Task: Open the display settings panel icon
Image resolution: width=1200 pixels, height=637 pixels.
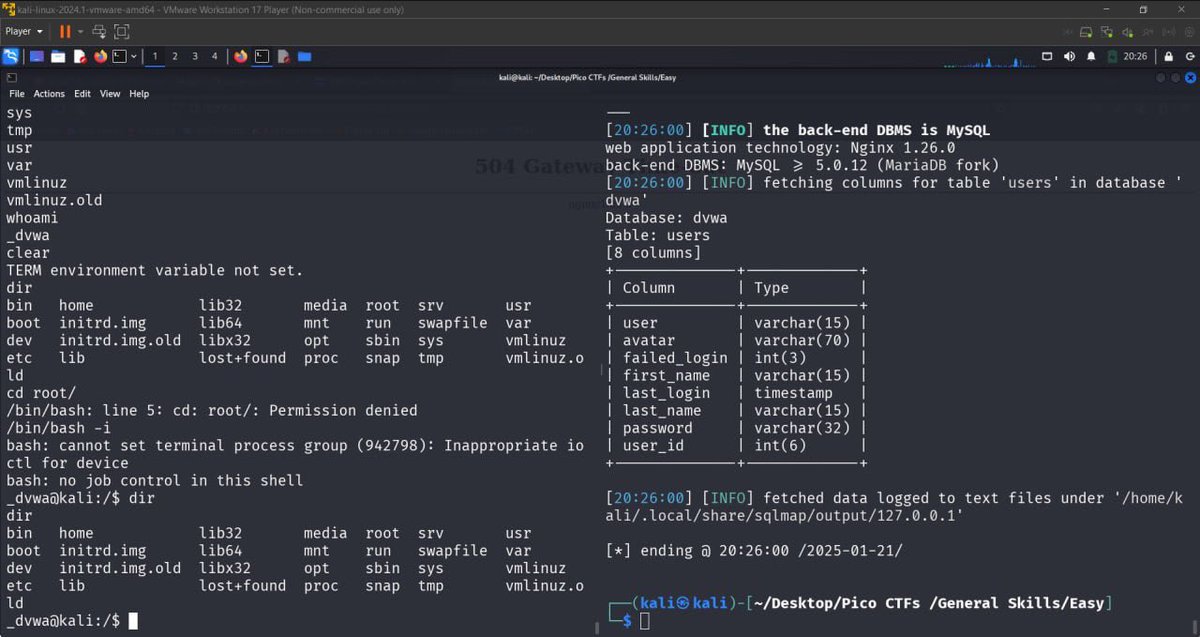Action: point(1047,57)
